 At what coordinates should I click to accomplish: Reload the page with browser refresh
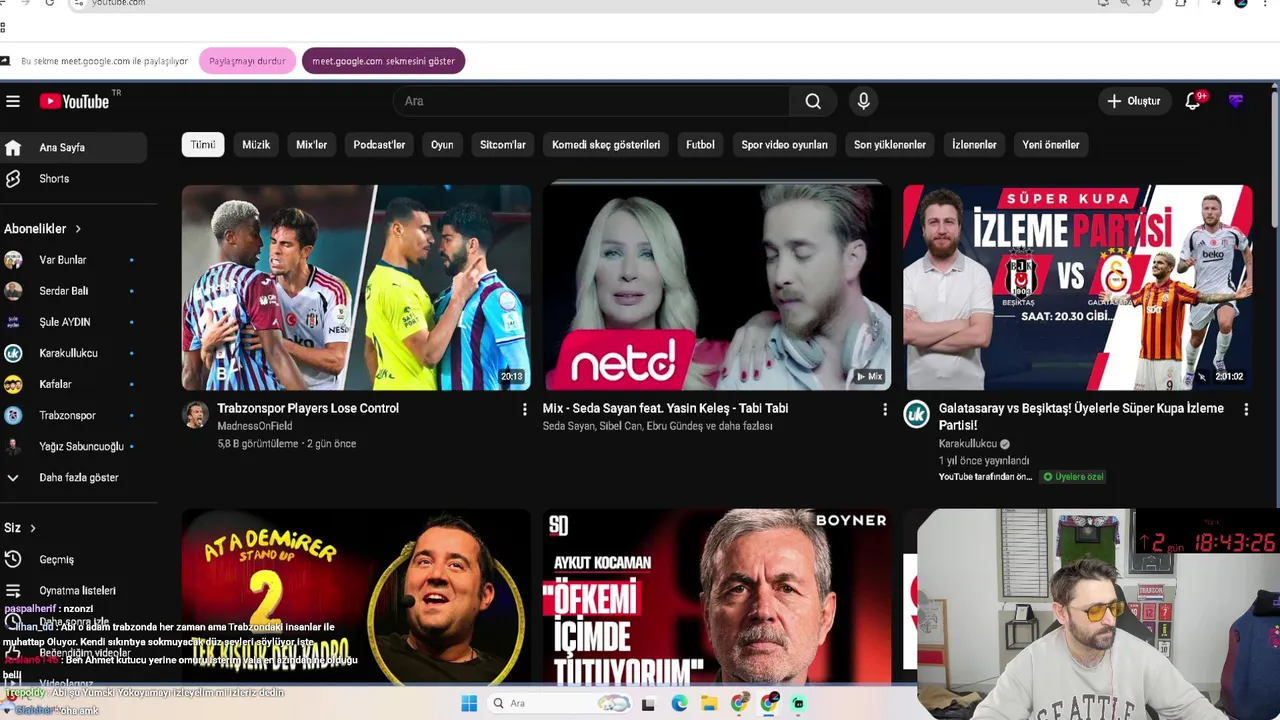point(50,3)
